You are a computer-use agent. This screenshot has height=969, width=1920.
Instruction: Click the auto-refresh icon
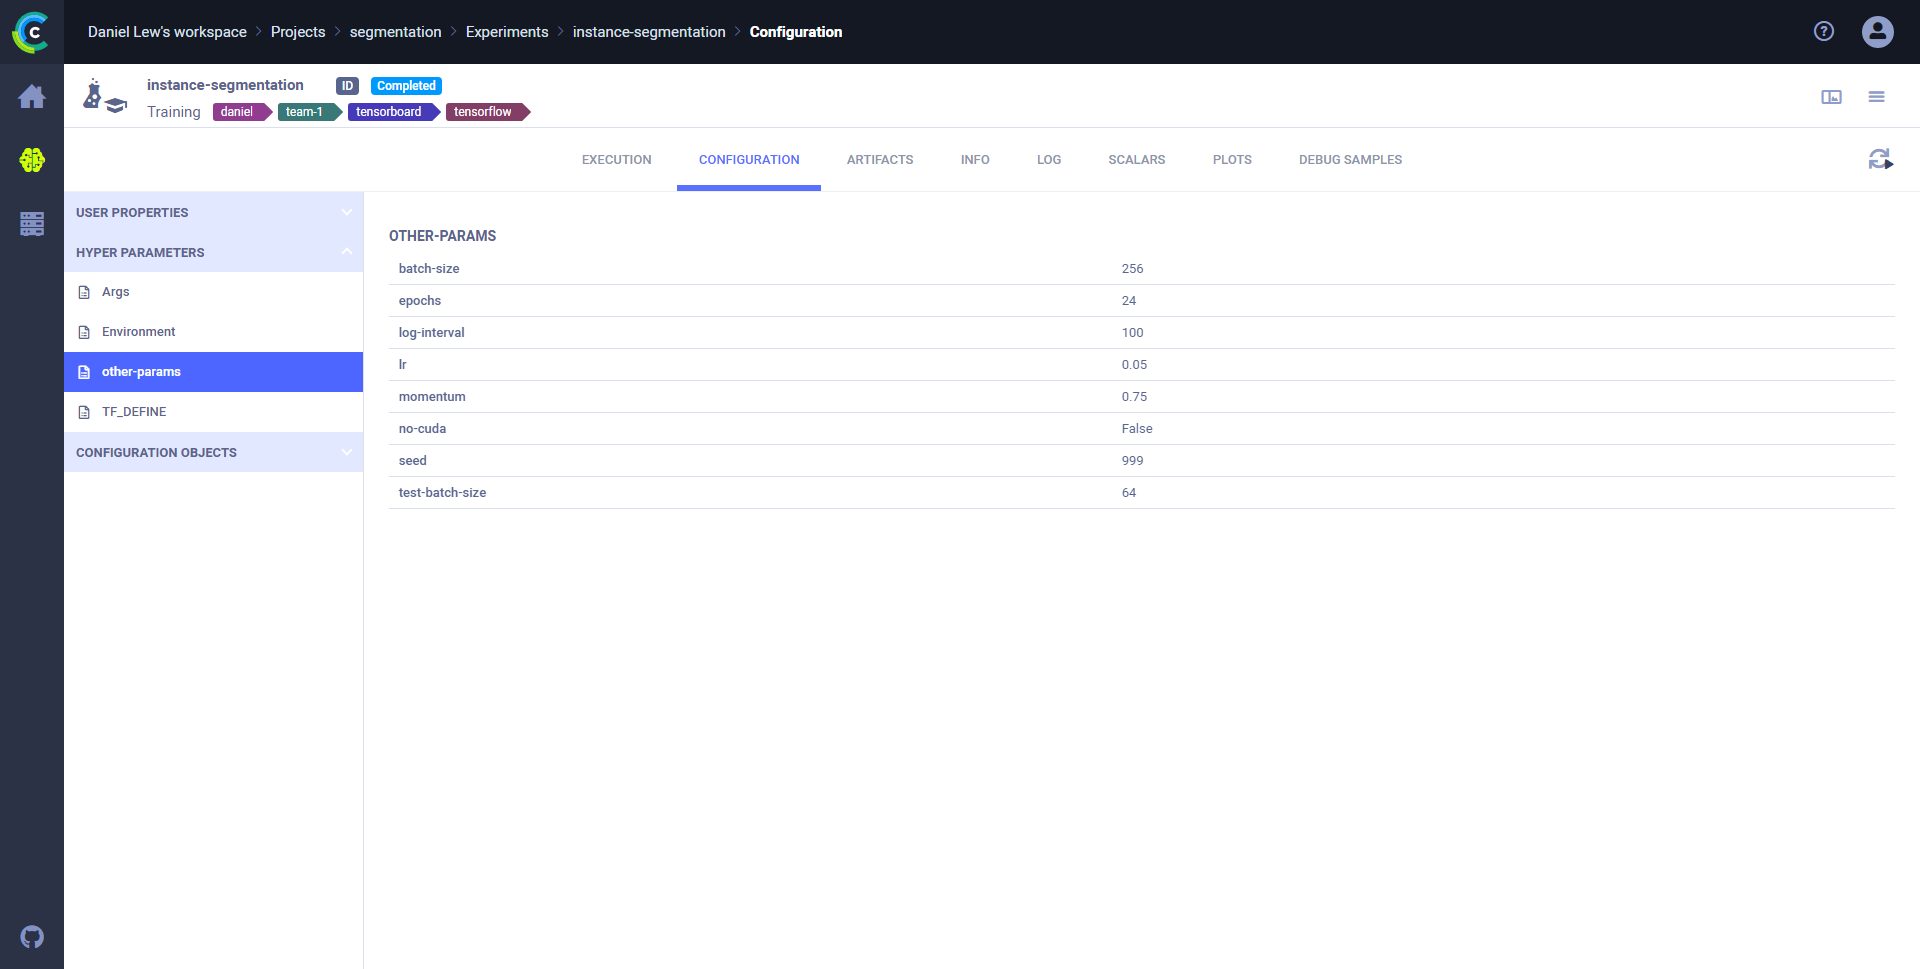pyautogui.click(x=1880, y=160)
